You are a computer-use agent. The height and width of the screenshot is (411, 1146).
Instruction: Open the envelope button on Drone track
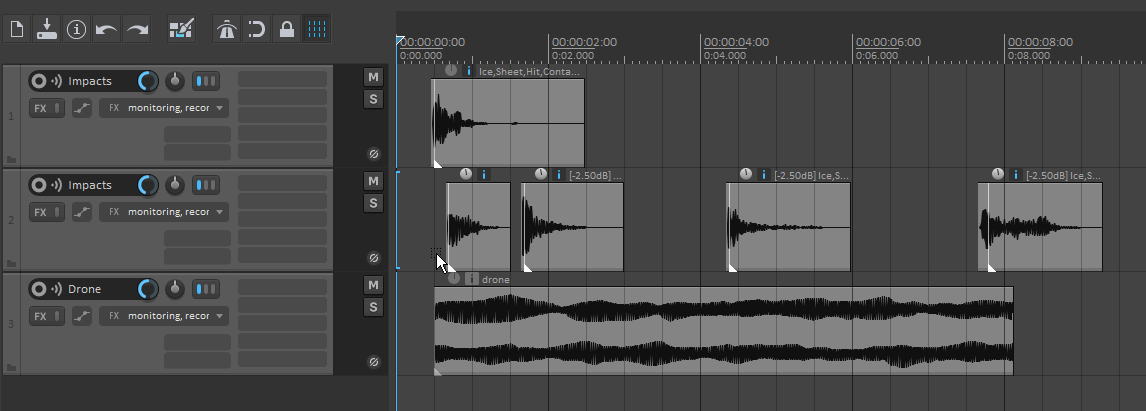[x=82, y=316]
